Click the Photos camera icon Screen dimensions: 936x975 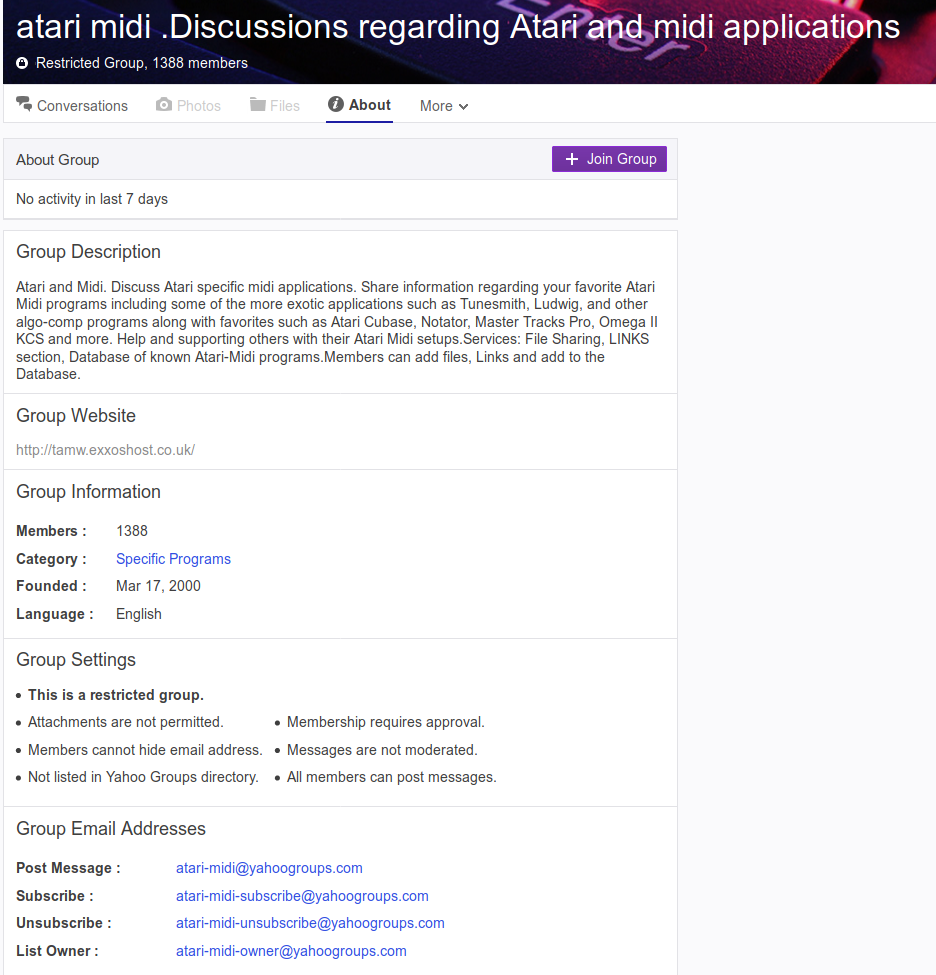pyautogui.click(x=164, y=104)
